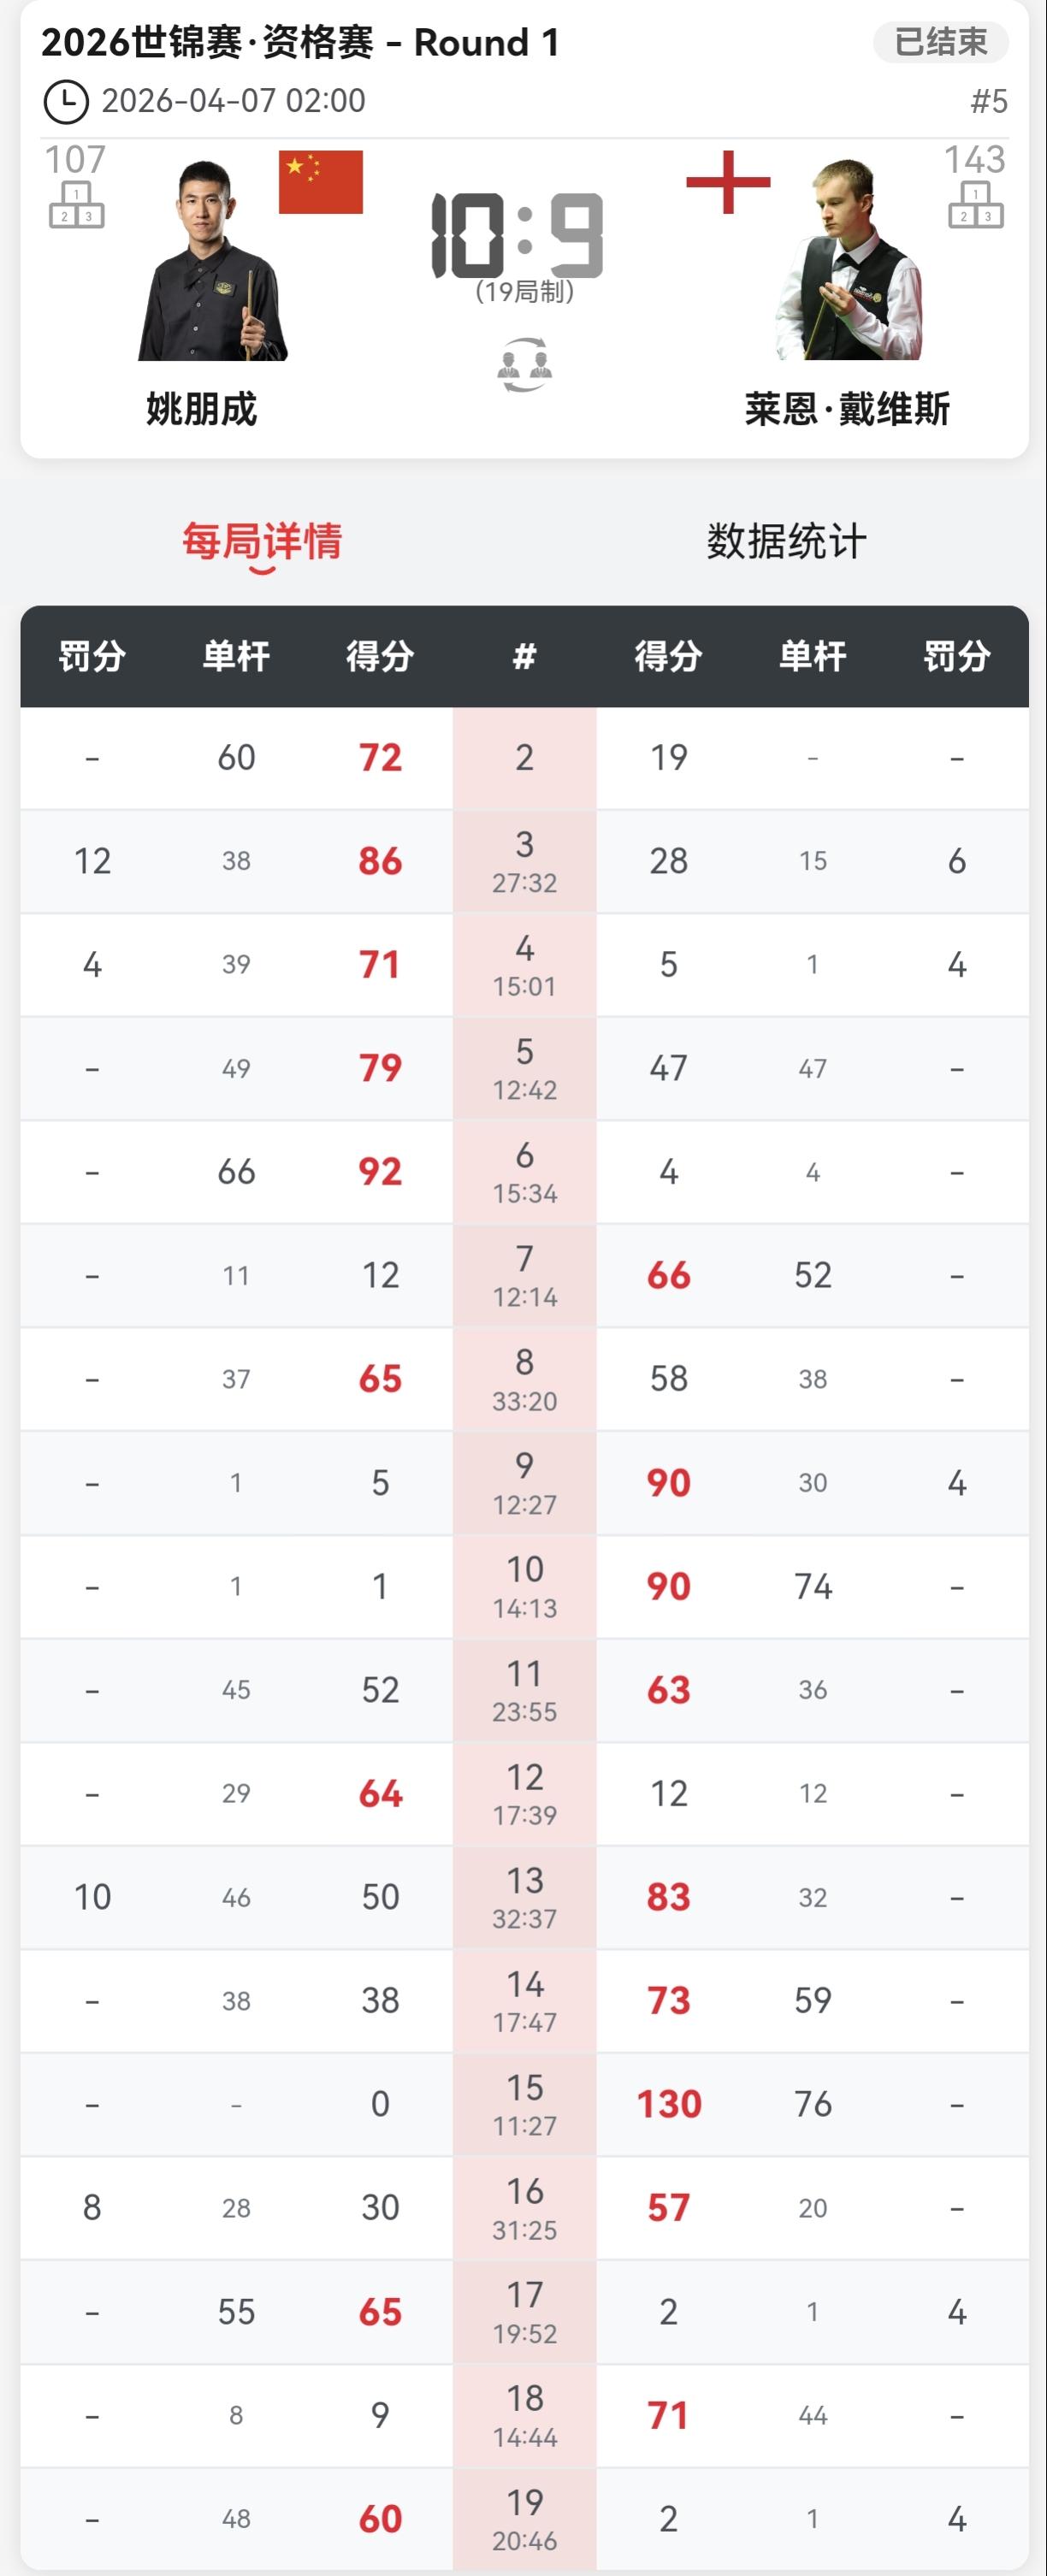Click the 10:9 match score
The height and width of the screenshot is (2576, 1047).
517,236
